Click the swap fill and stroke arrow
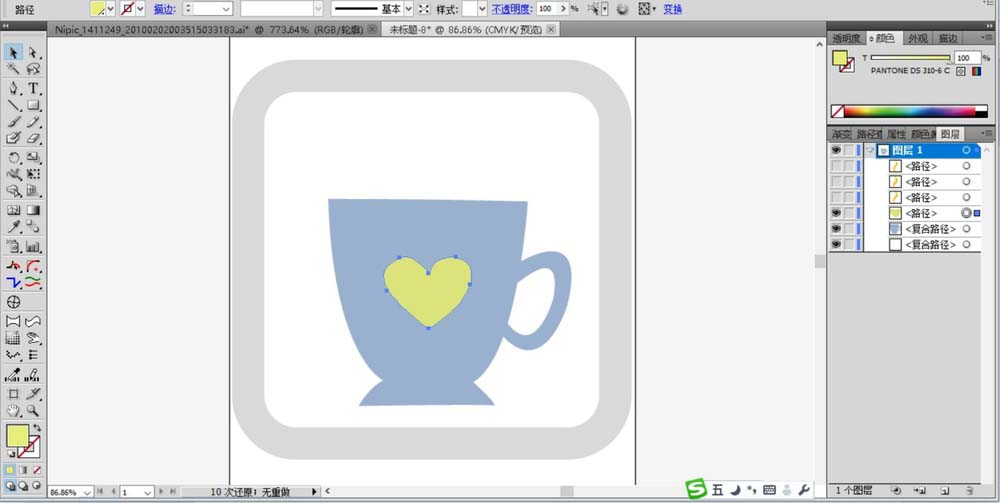 tap(36, 428)
